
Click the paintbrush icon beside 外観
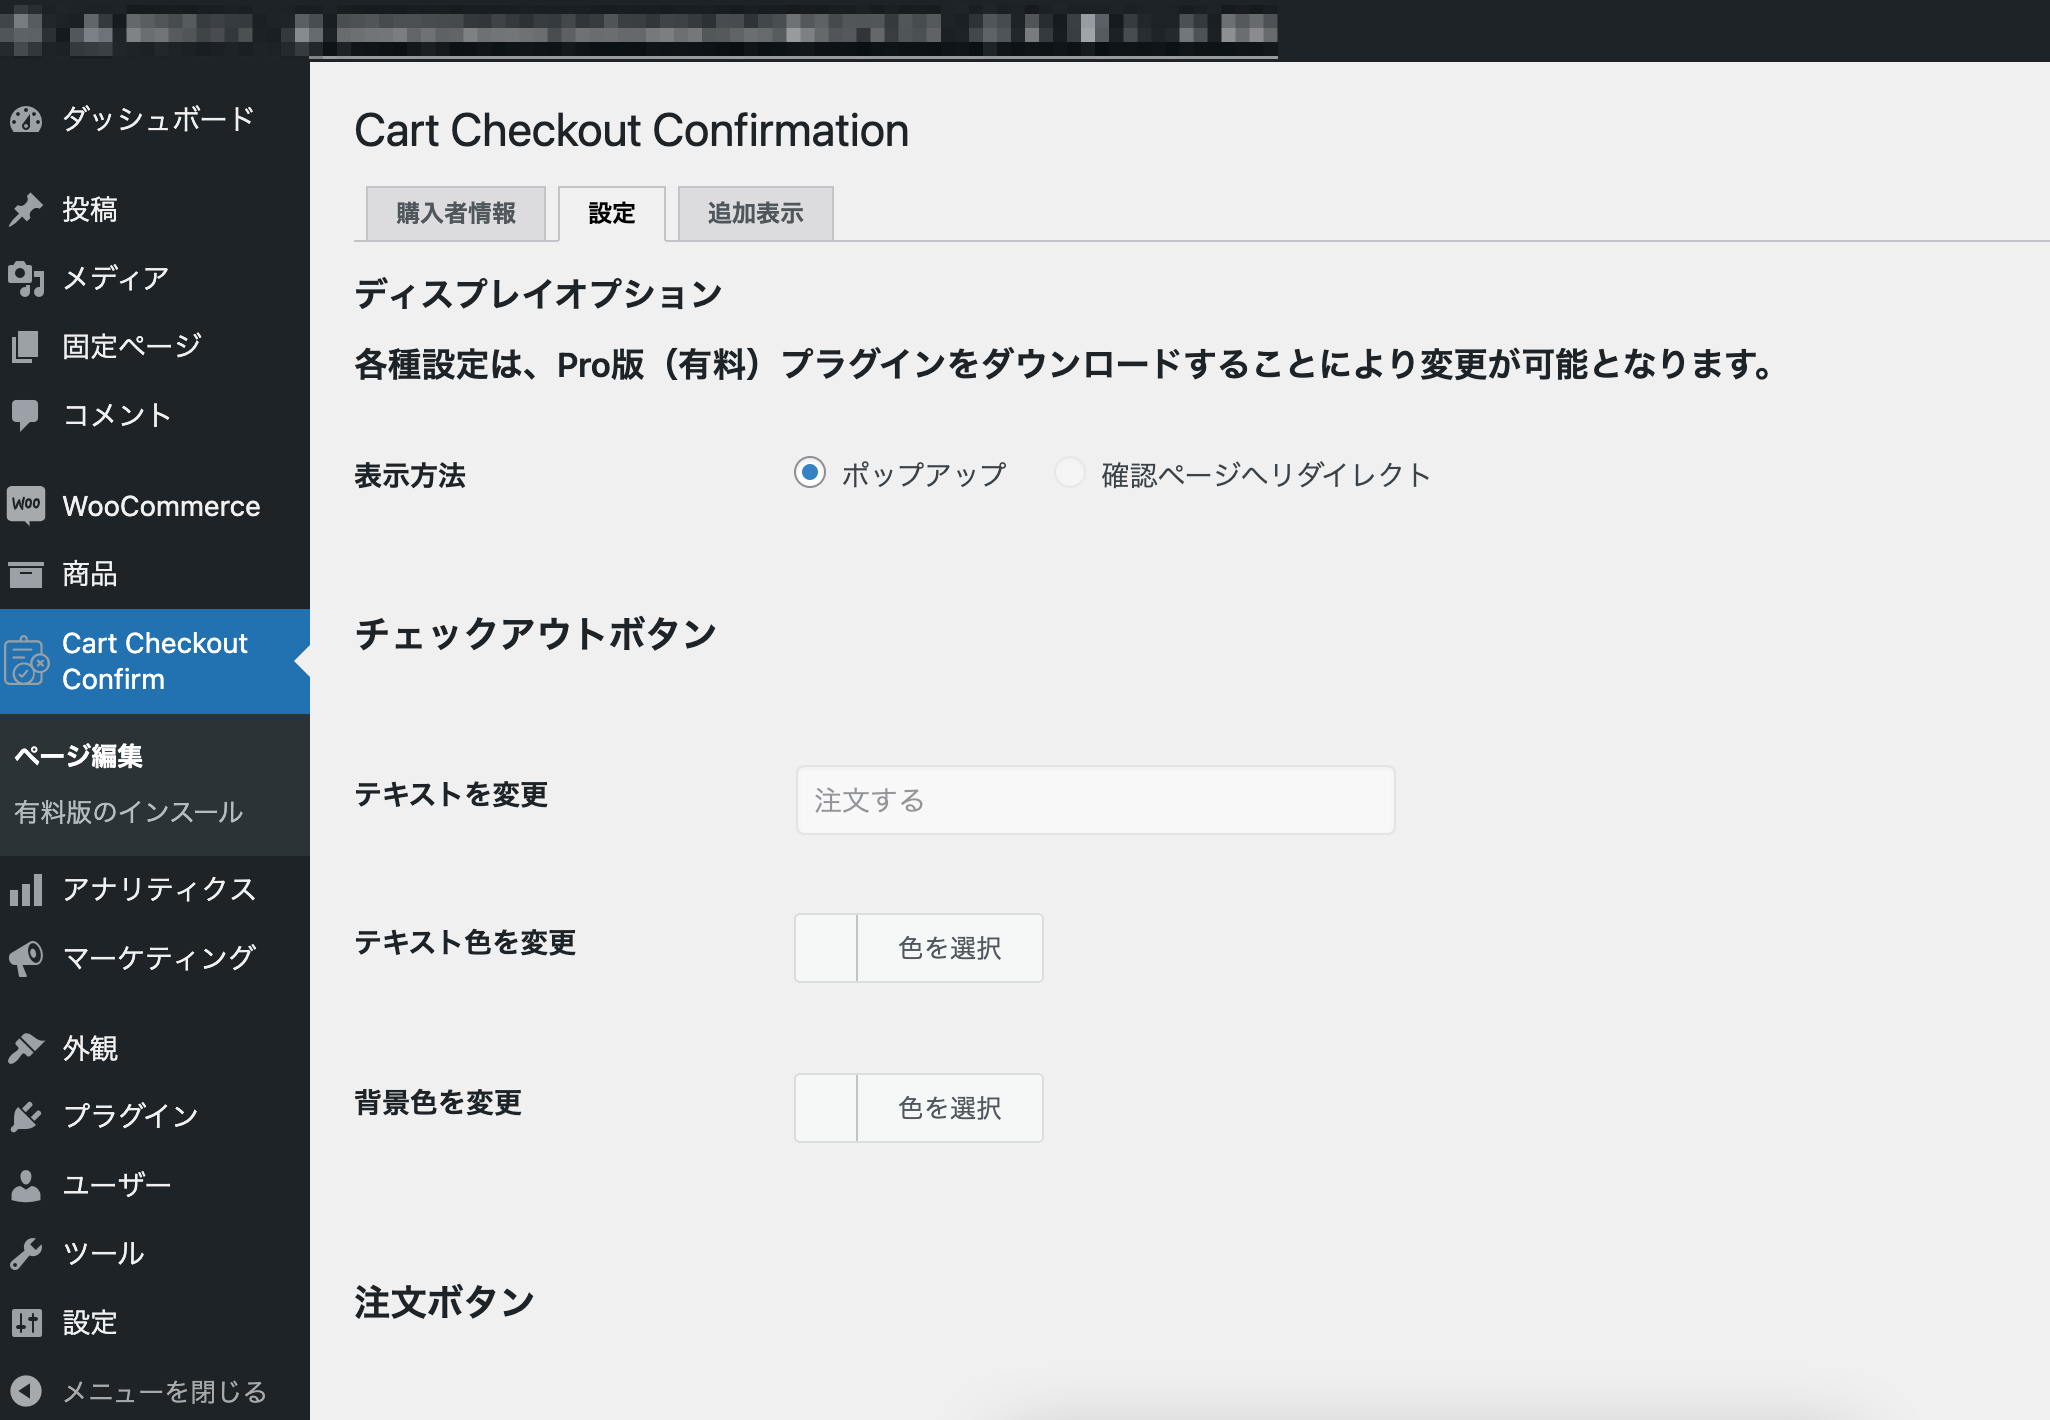[26, 1048]
